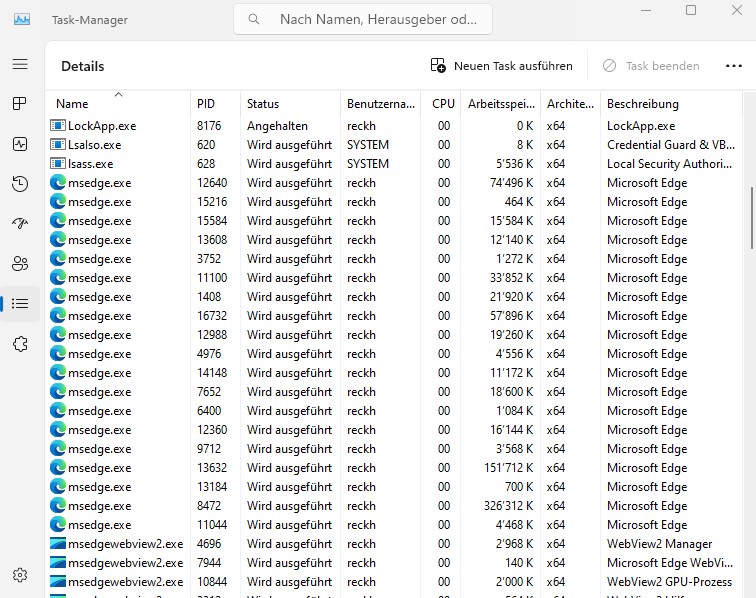This screenshot has width=756, height=598.
Task: Select msedge.exe row with PID 15584
Action: 394,221
